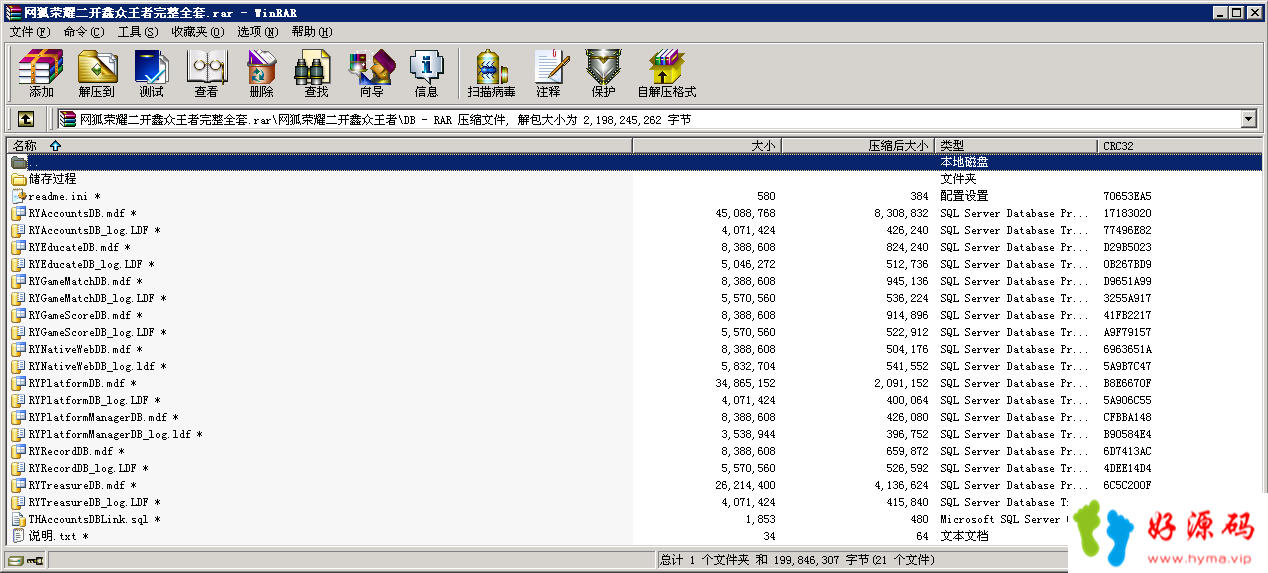Image resolution: width=1268 pixels, height=573 pixels.
Task: Sort by the CRC32 column header
Action: coord(1180,146)
